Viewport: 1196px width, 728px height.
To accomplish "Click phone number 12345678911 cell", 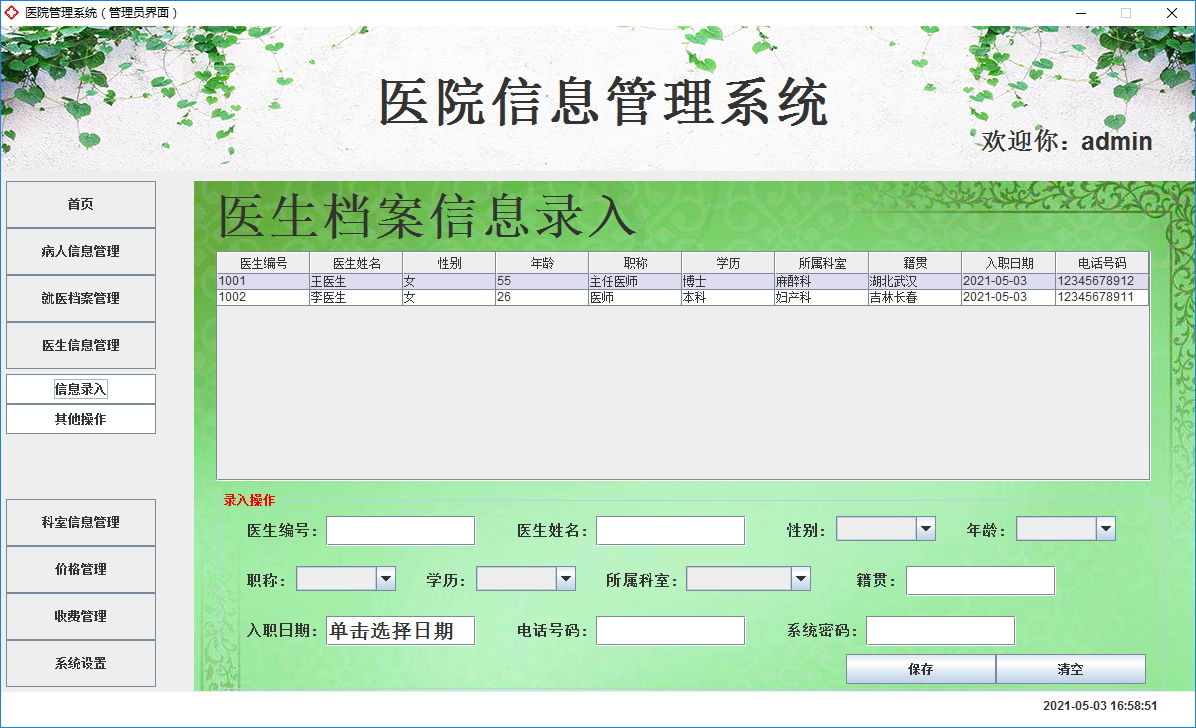I will click(1102, 298).
